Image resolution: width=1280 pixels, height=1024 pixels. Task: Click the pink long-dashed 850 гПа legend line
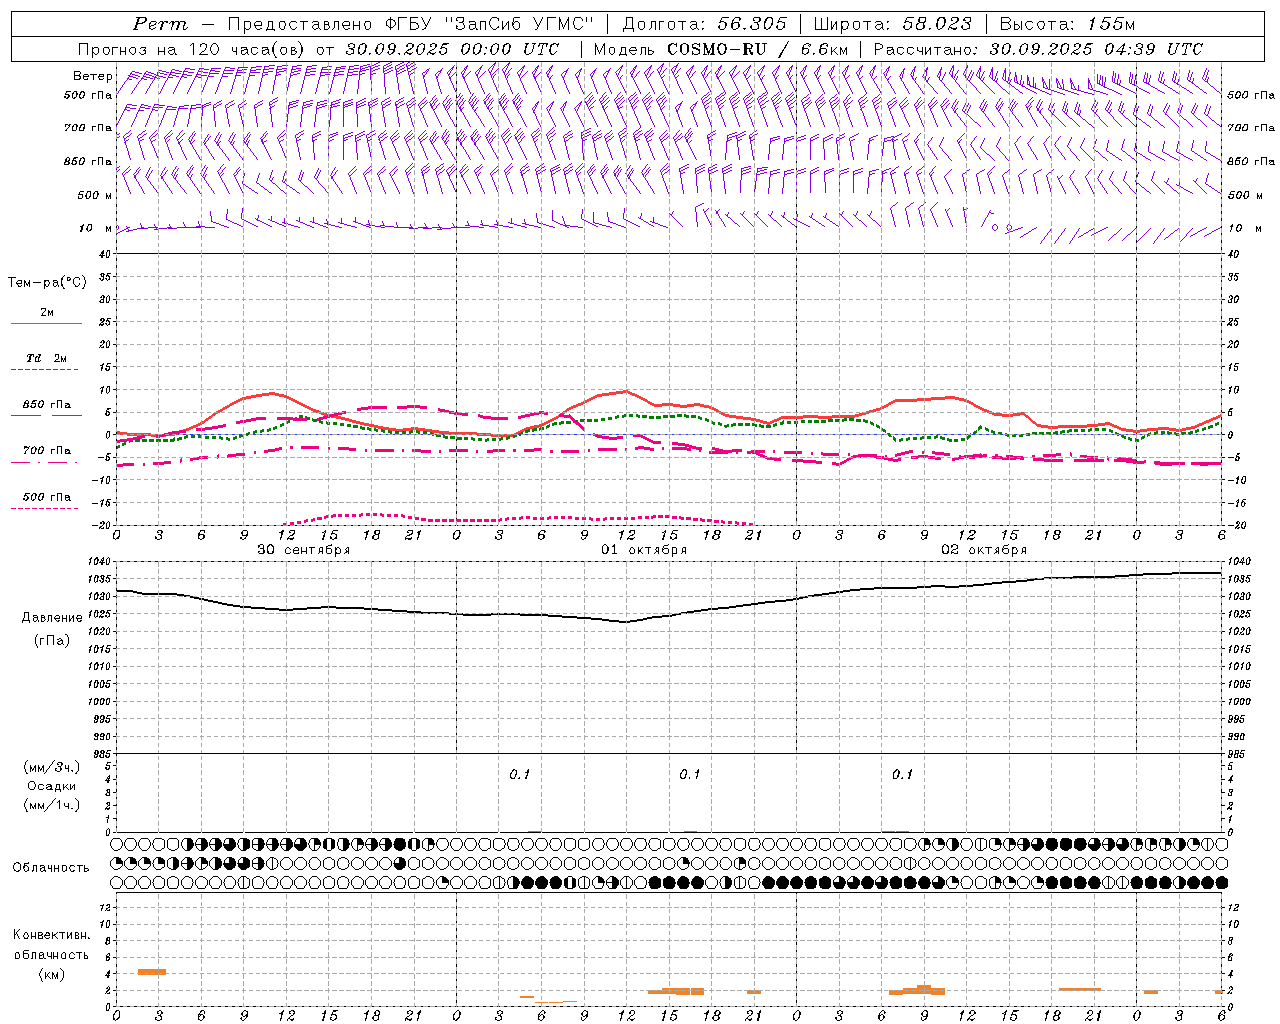click(46, 415)
